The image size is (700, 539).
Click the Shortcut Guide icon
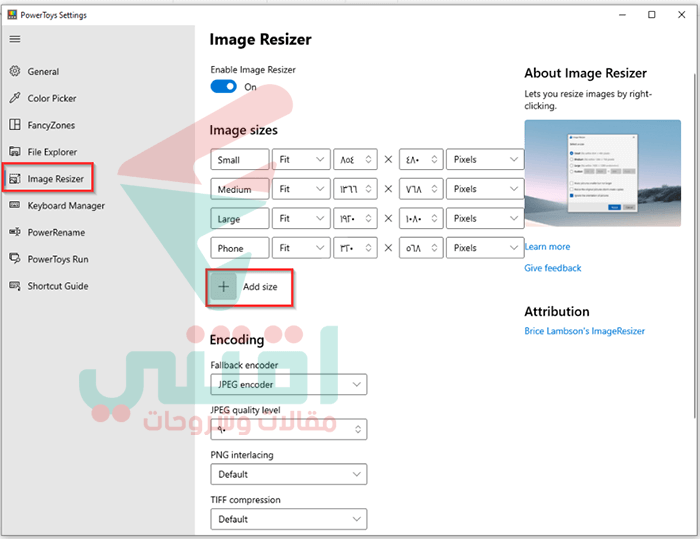click(15, 285)
